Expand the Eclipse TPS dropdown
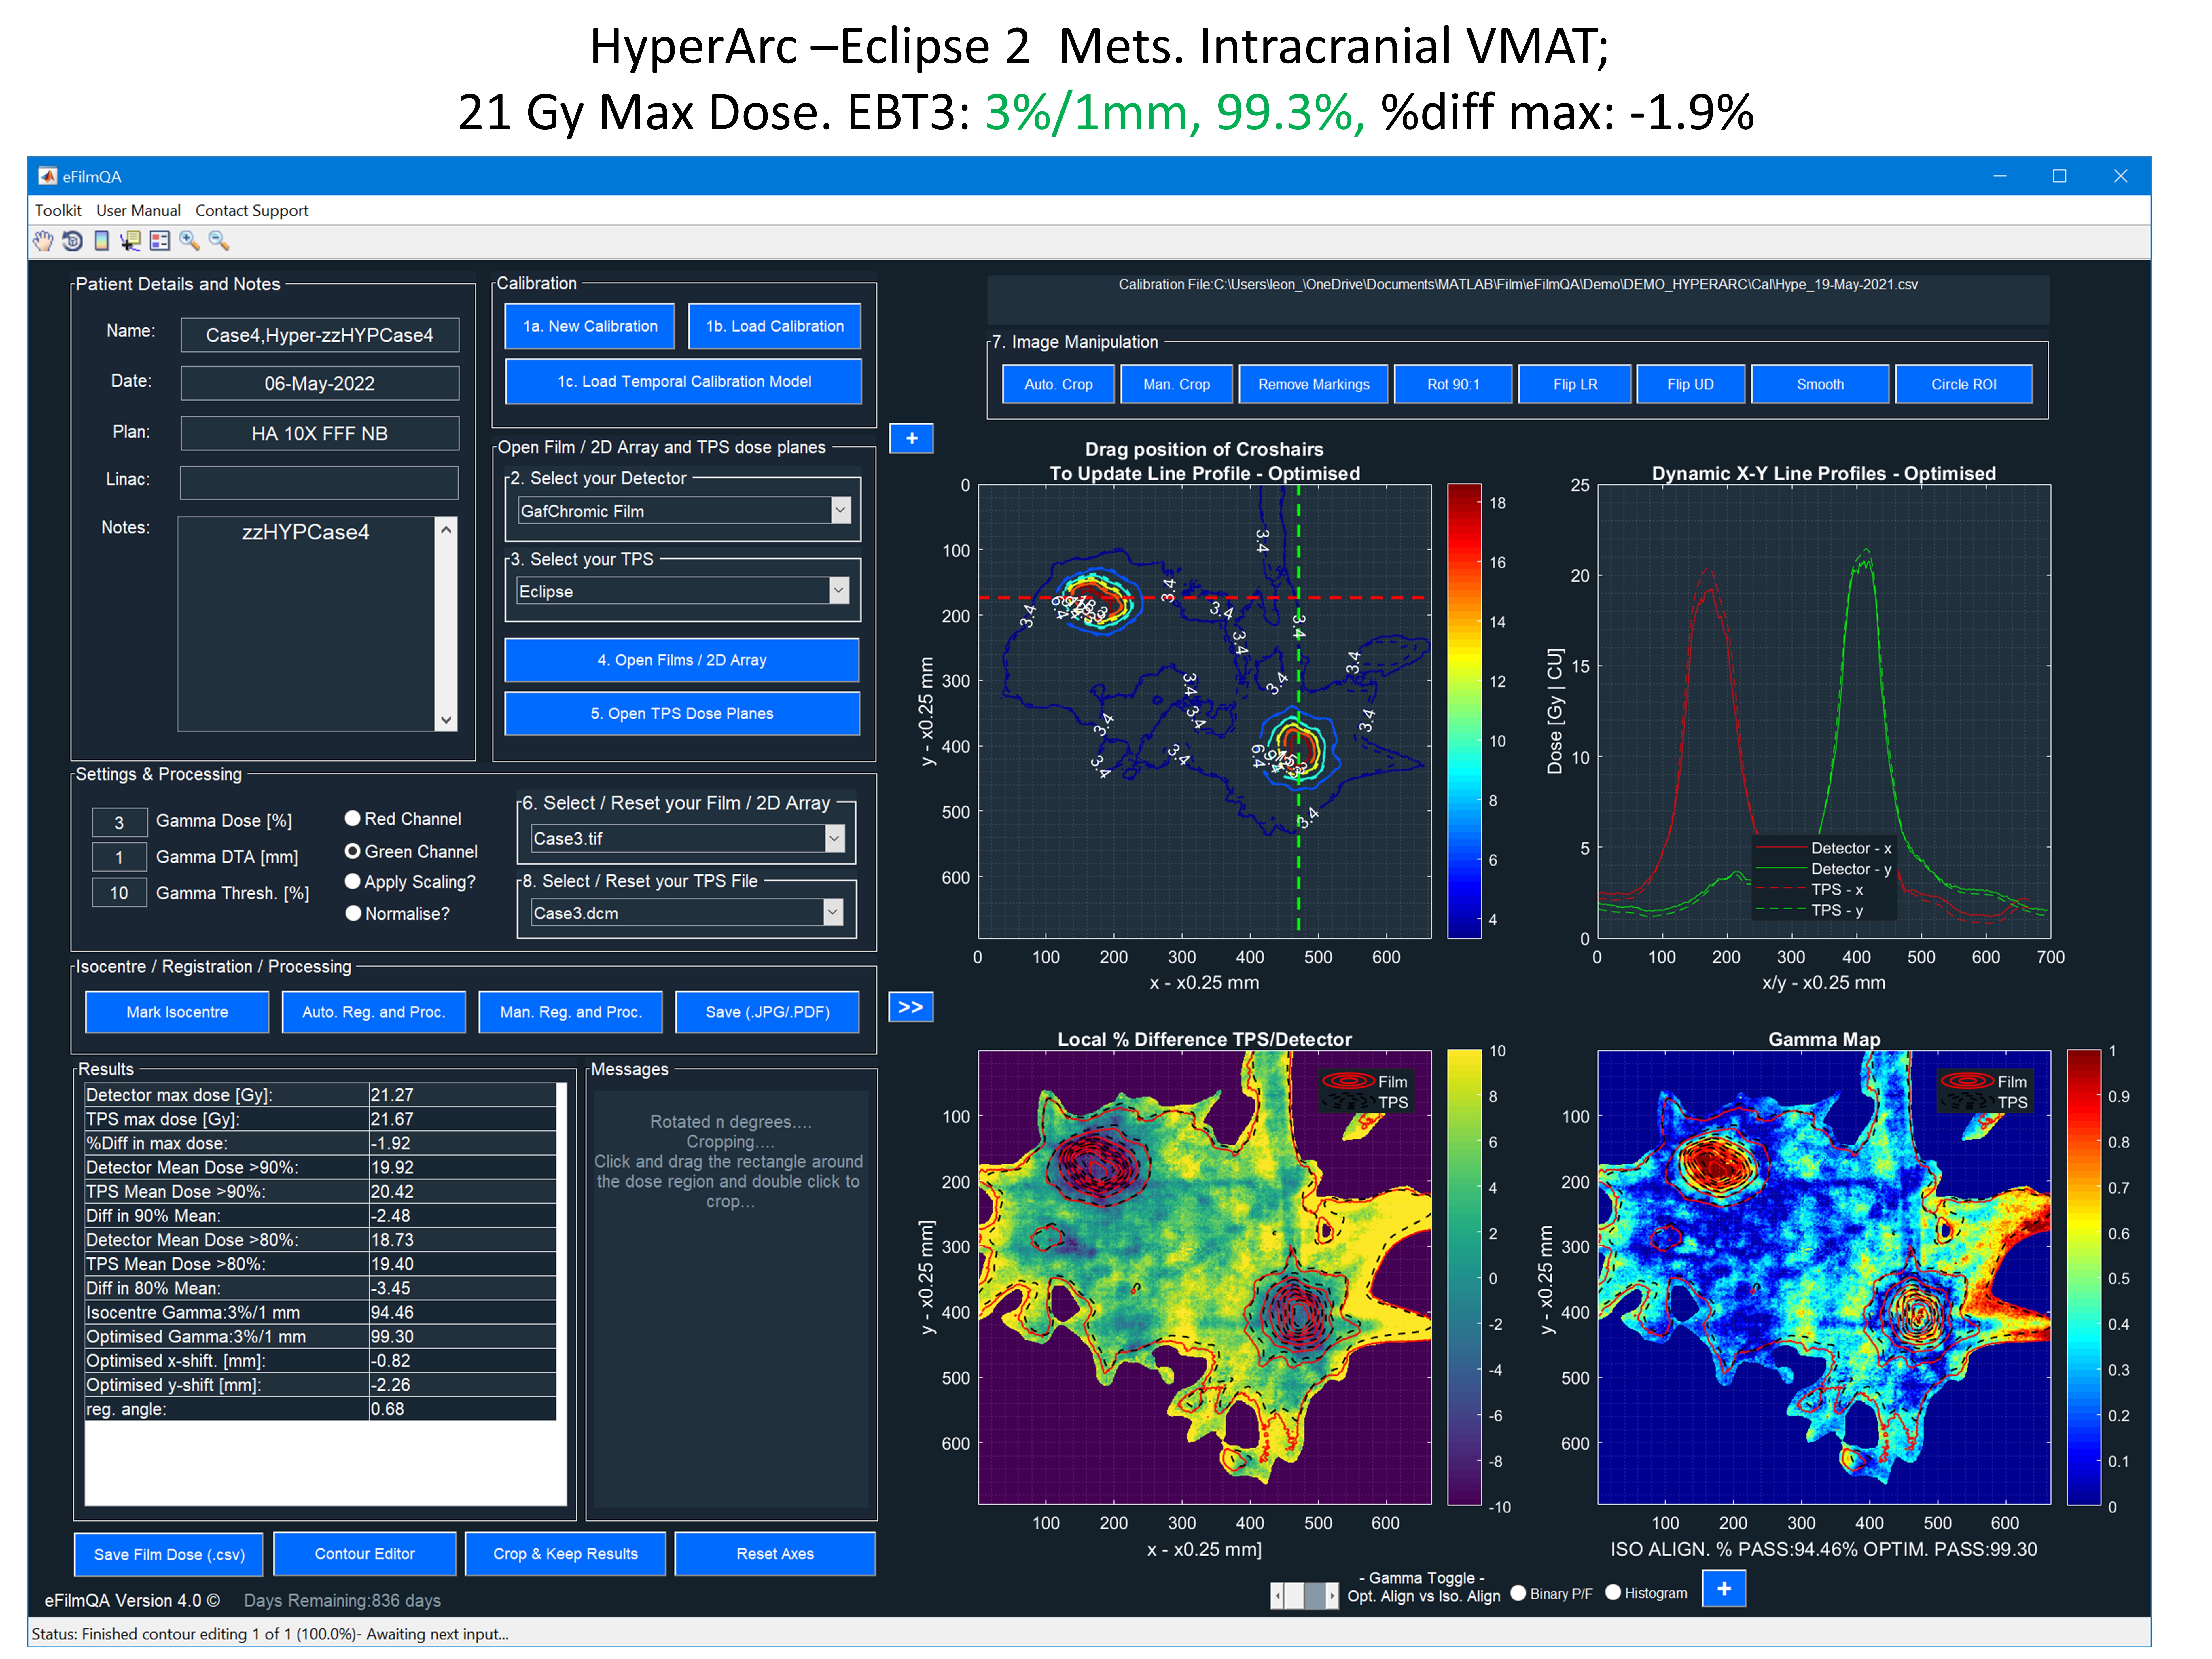 [838, 591]
